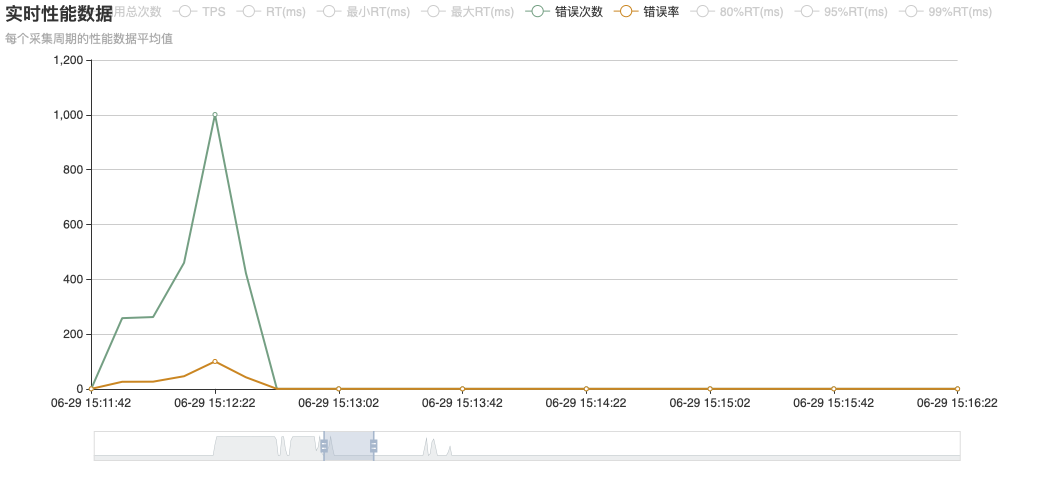Enable the 95%RT(ms) legend item
1064x481 pixels.
(856, 12)
